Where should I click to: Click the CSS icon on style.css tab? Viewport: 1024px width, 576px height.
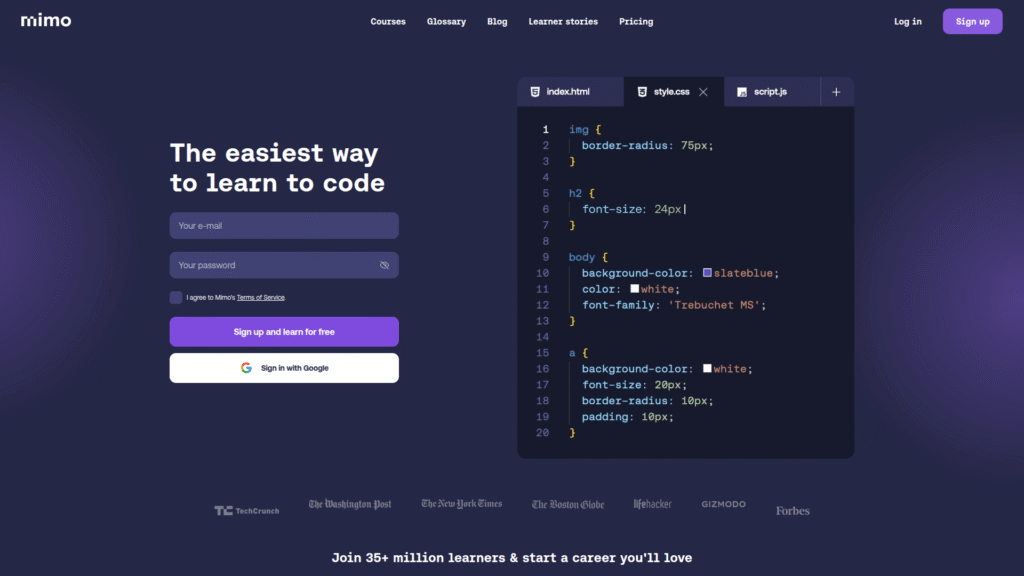[x=642, y=91]
